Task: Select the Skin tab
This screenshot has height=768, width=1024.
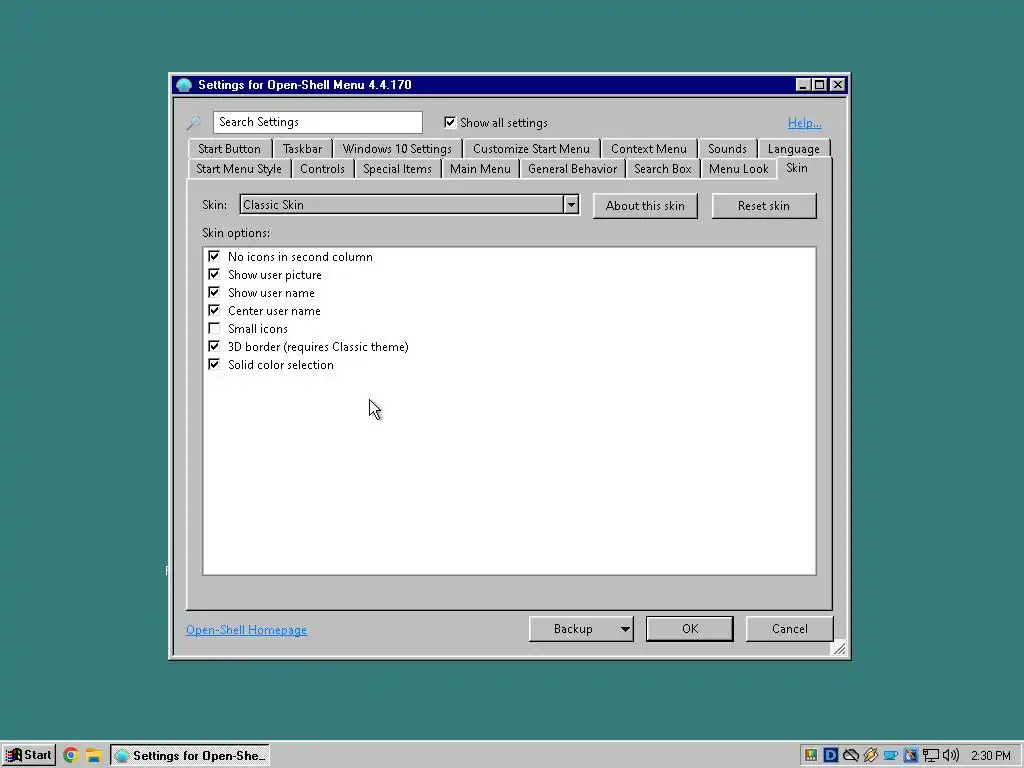Action: (797, 168)
